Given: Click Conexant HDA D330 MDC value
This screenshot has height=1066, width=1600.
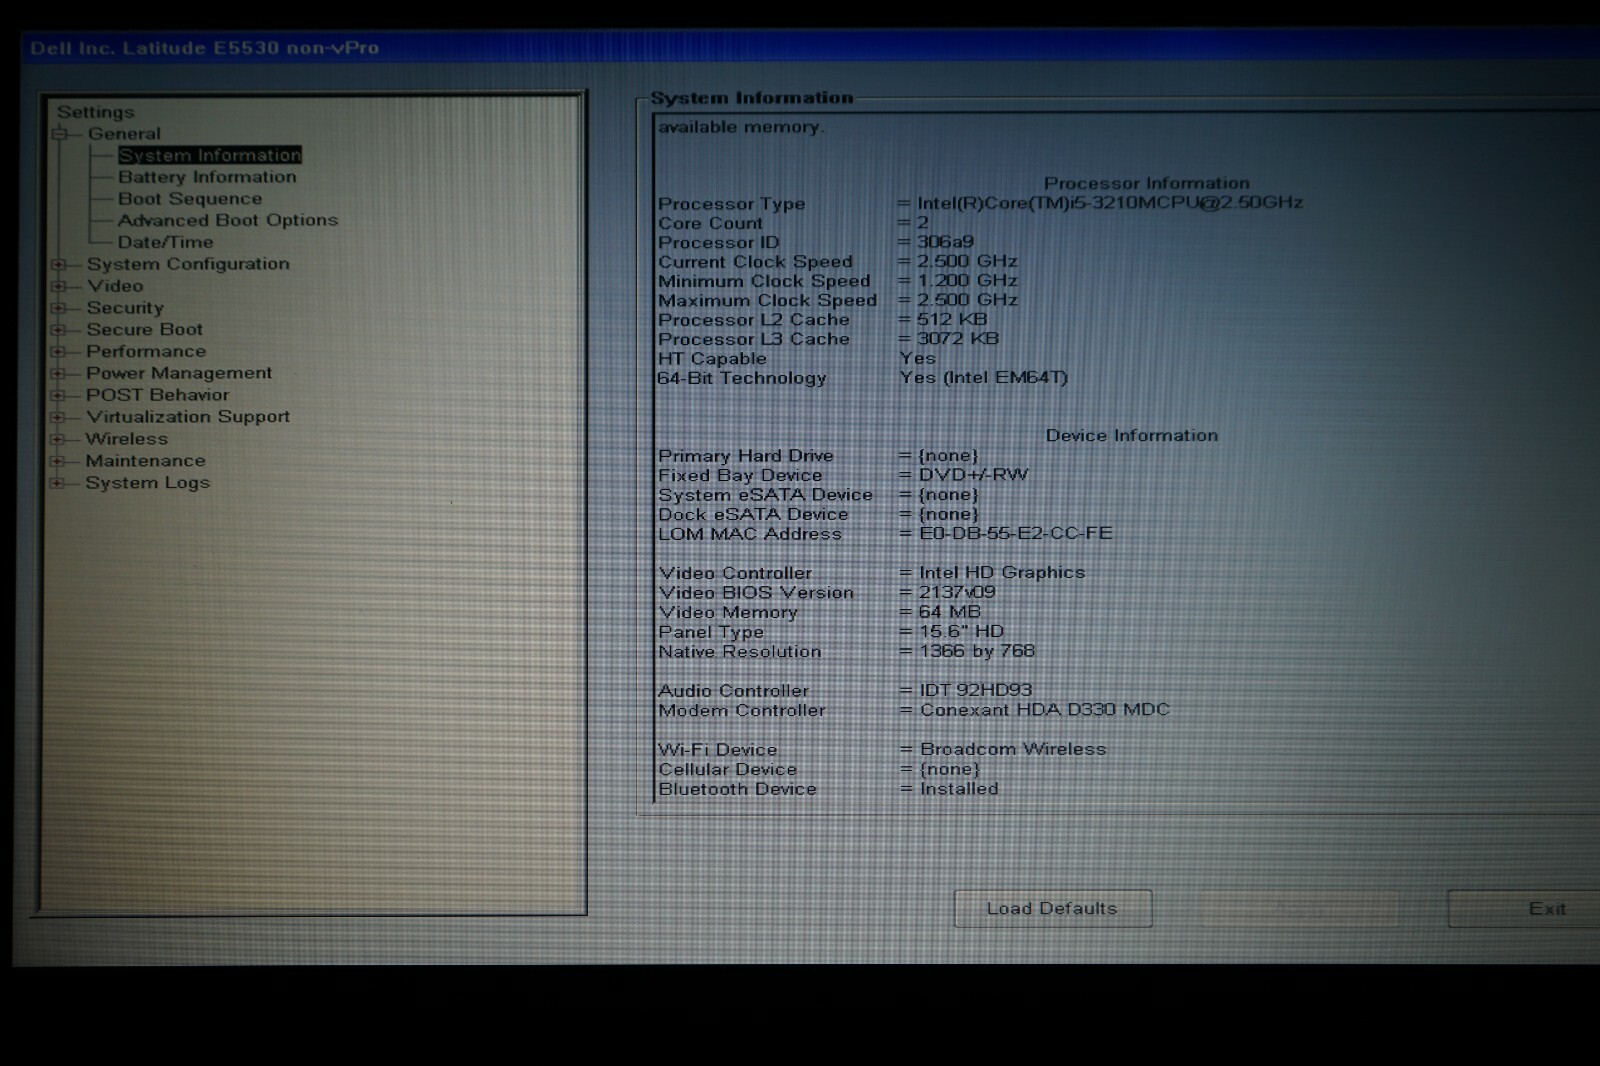Looking at the screenshot, I should point(1044,710).
